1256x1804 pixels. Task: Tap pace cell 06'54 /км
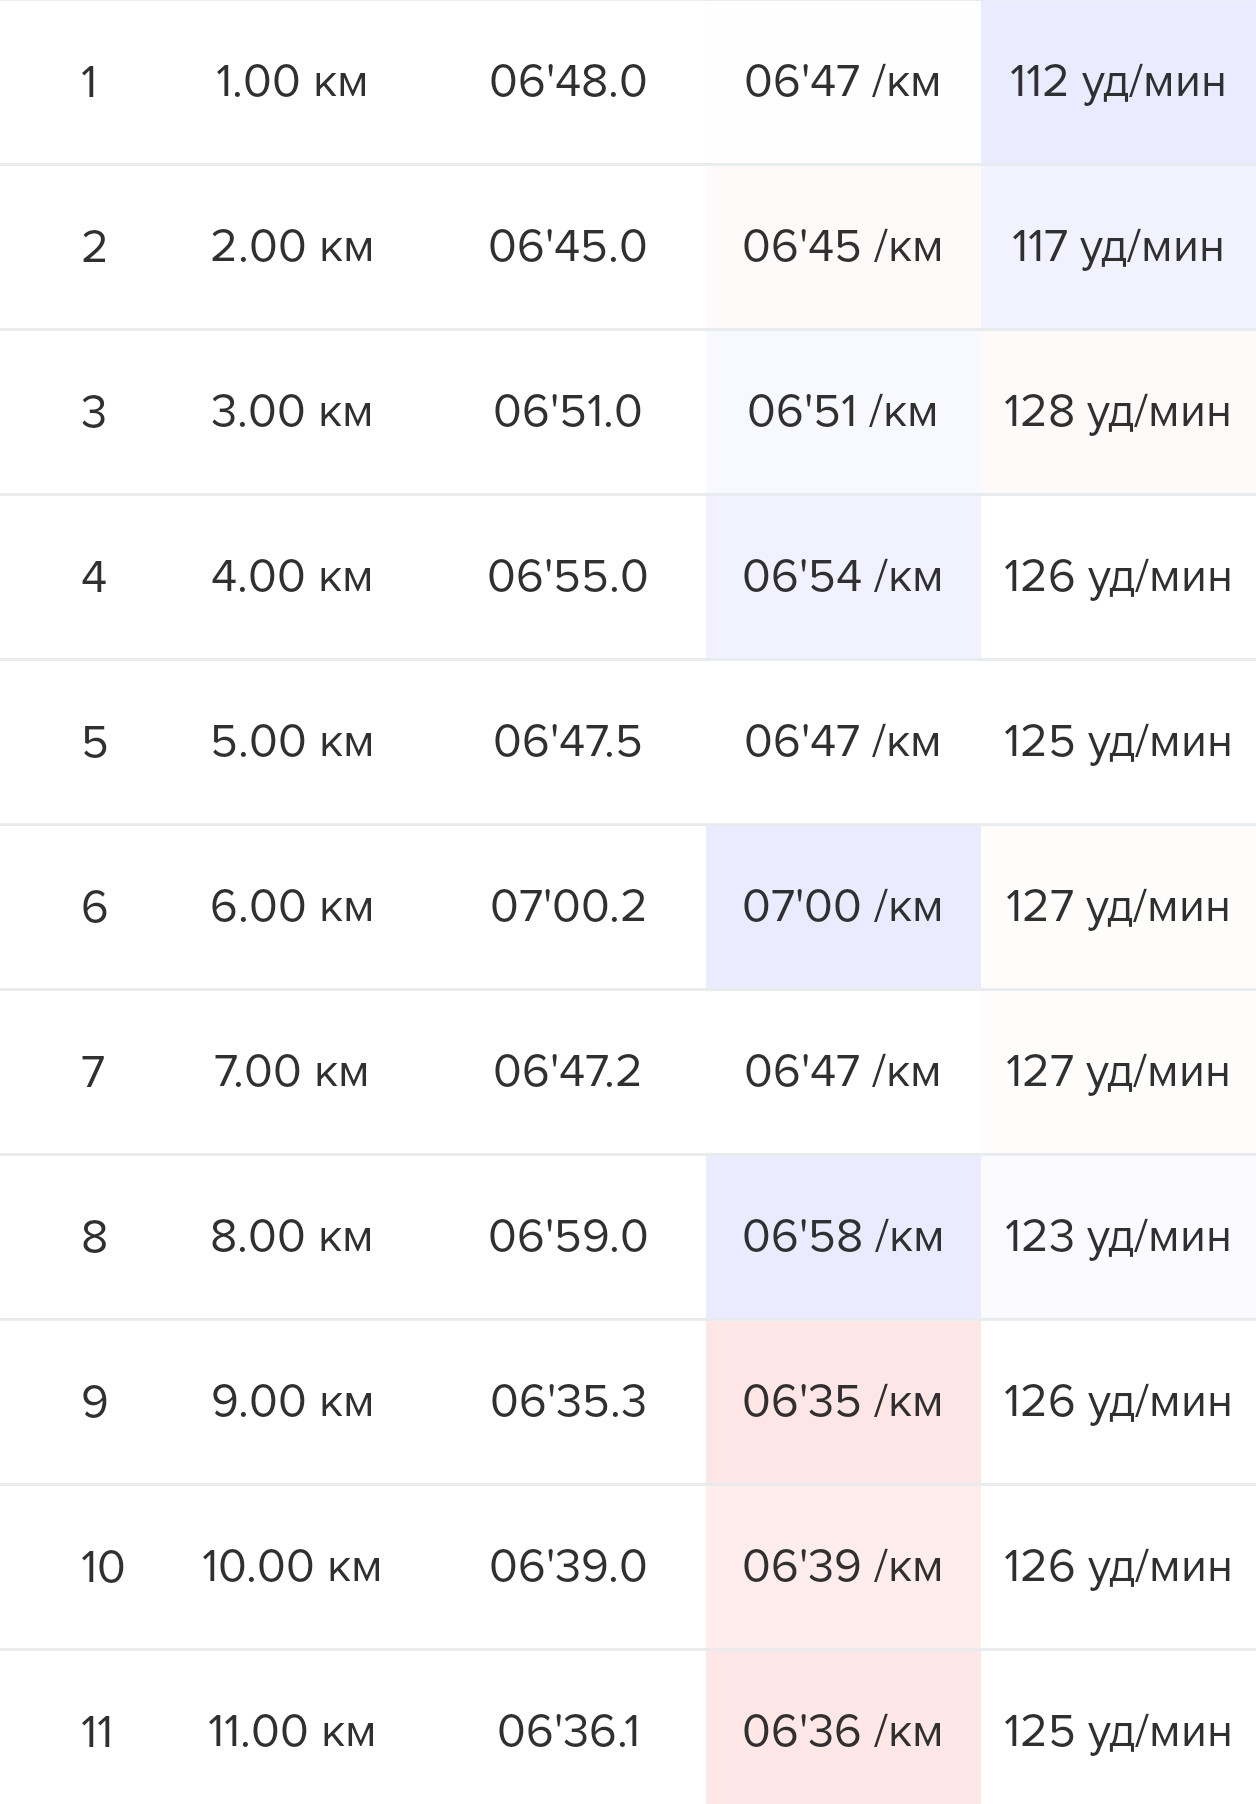click(843, 577)
